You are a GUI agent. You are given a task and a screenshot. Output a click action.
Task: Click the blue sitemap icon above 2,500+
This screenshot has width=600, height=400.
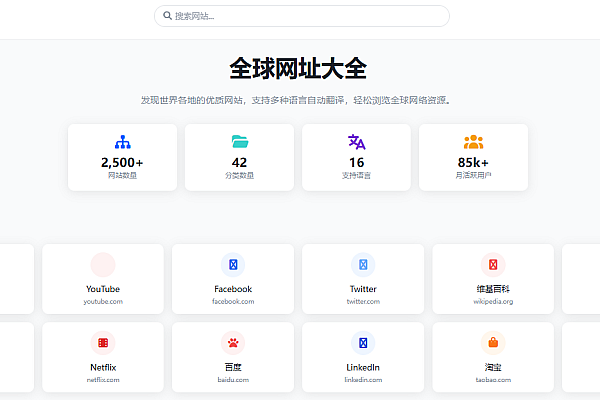point(122,142)
